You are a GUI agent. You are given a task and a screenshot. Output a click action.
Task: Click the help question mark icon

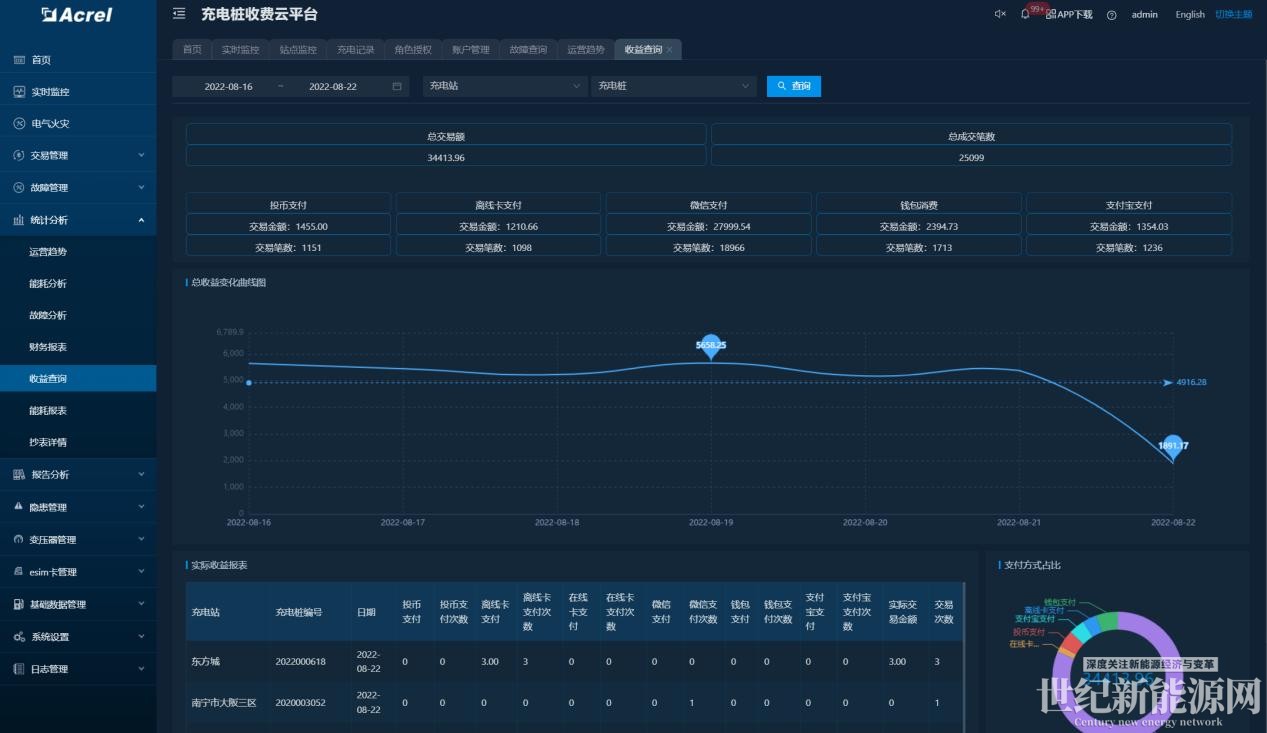point(1111,15)
